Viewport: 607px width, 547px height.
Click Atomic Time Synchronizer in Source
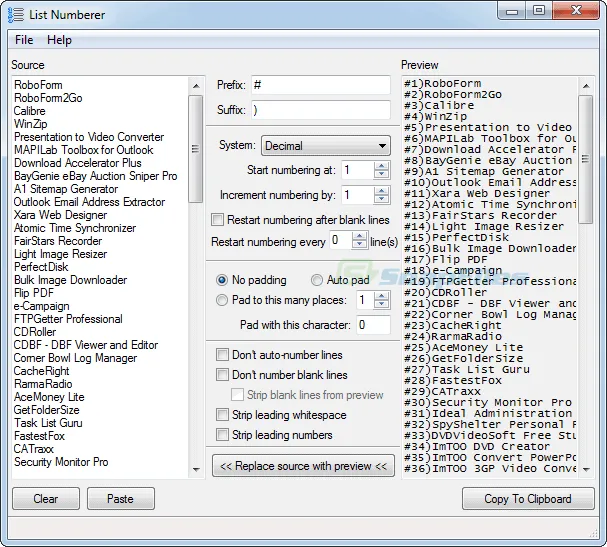pyautogui.click(x=75, y=228)
